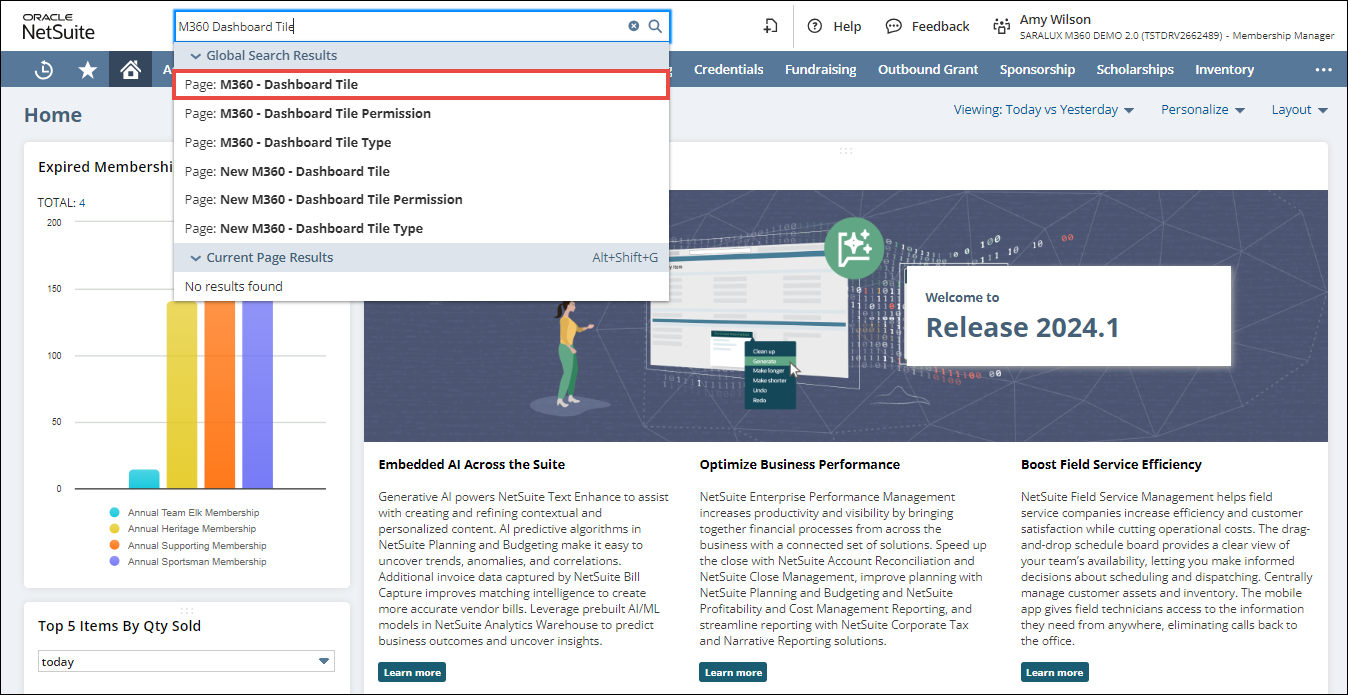
Task: Click Learn more under Embedded AI Across the Suite
Action: point(412,672)
